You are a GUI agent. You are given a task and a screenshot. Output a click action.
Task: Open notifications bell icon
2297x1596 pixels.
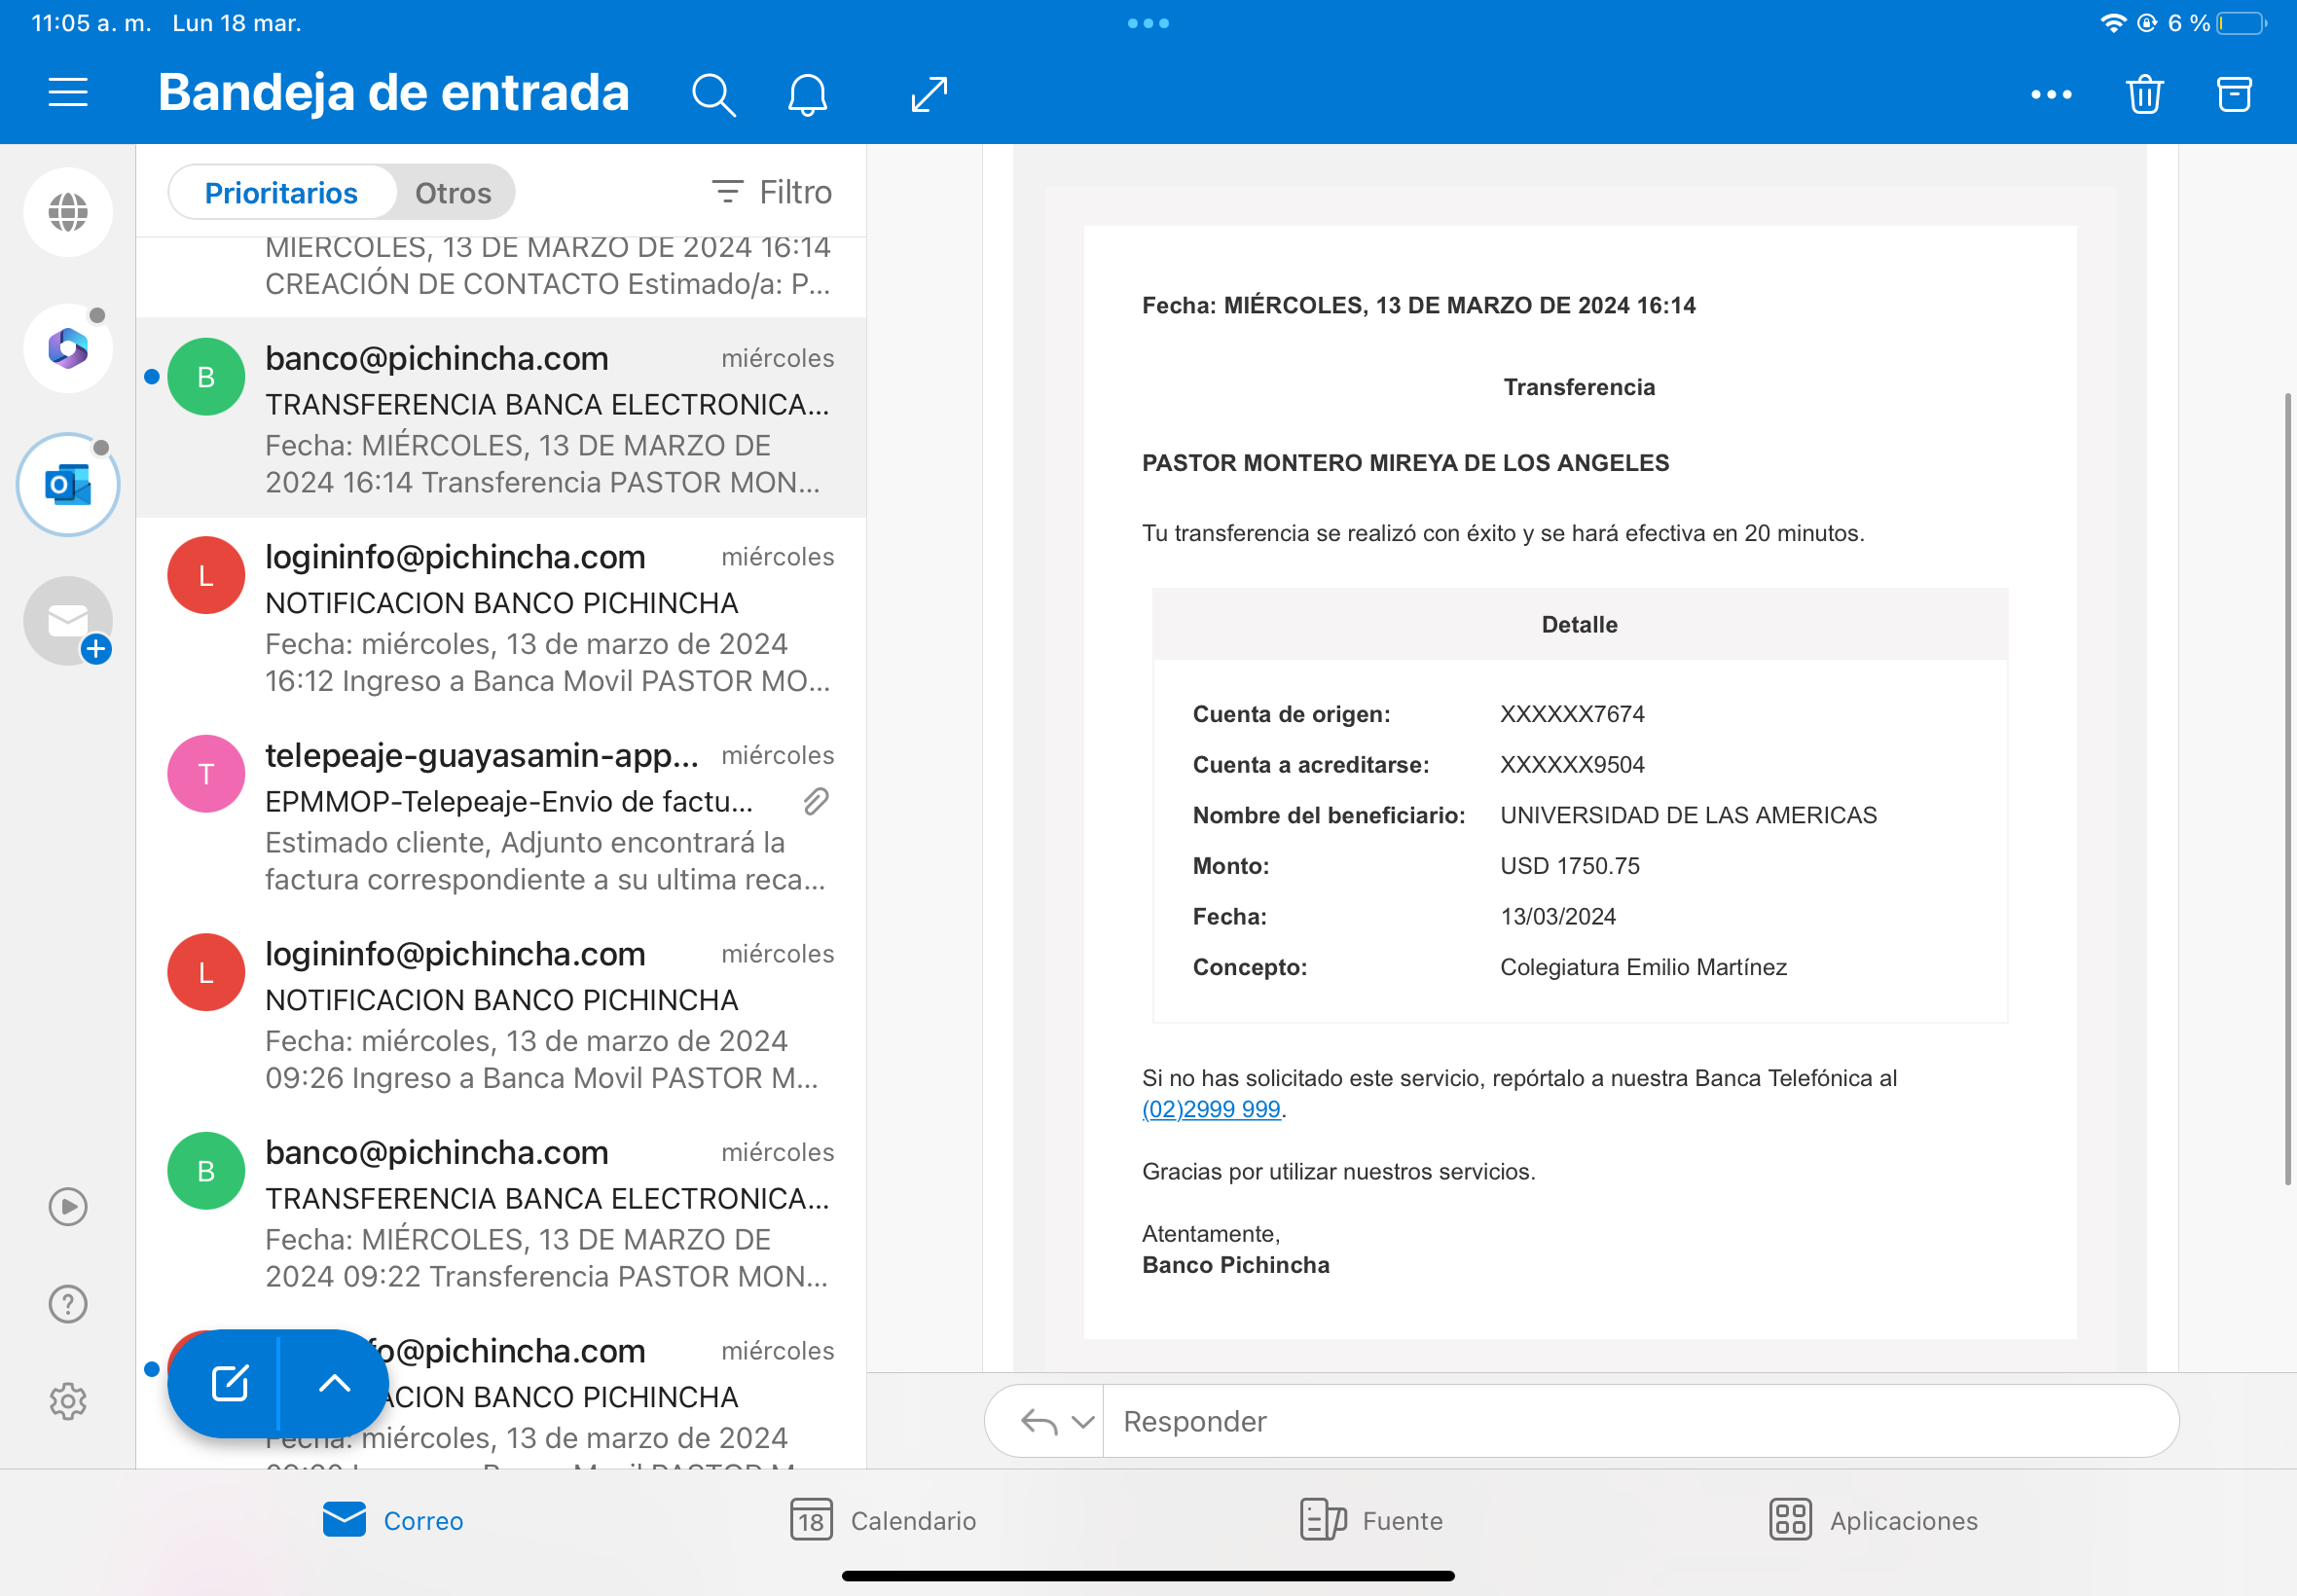tap(807, 95)
